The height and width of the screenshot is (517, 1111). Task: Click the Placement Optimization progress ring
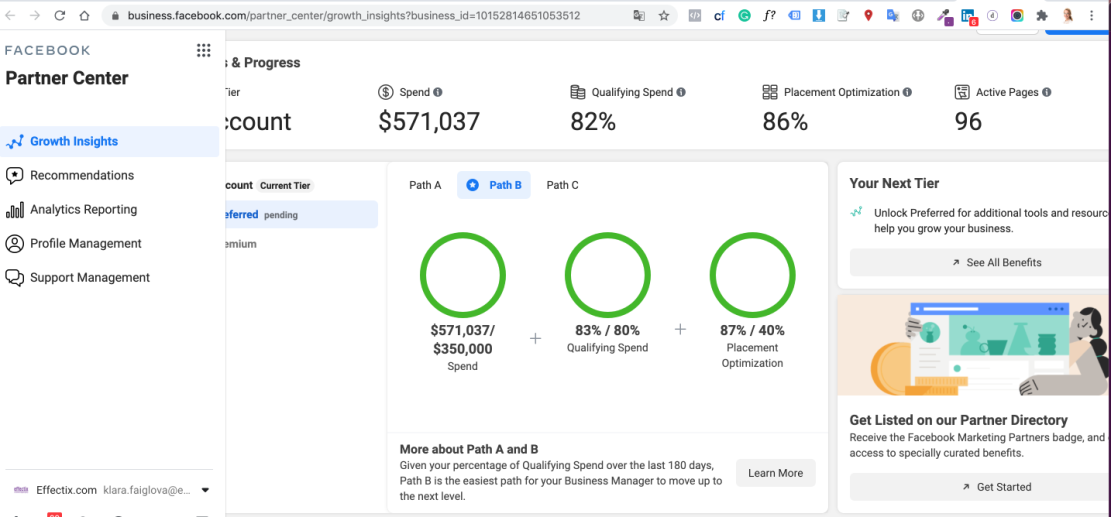coord(752,275)
